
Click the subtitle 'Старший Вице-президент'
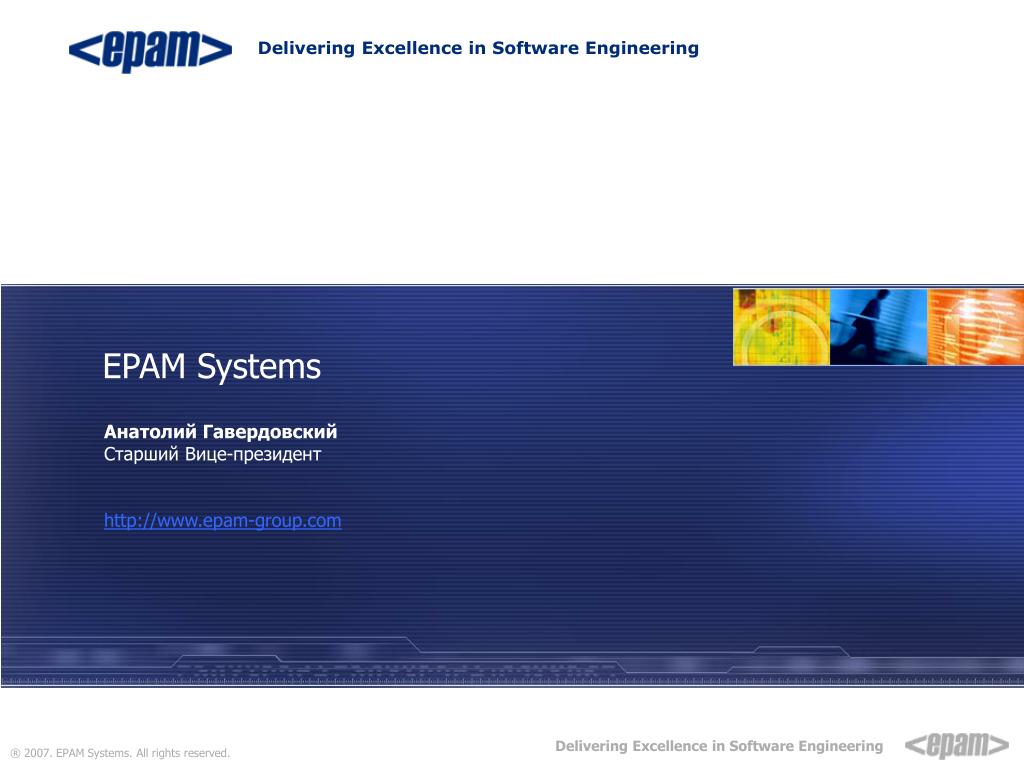tap(212, 454)
